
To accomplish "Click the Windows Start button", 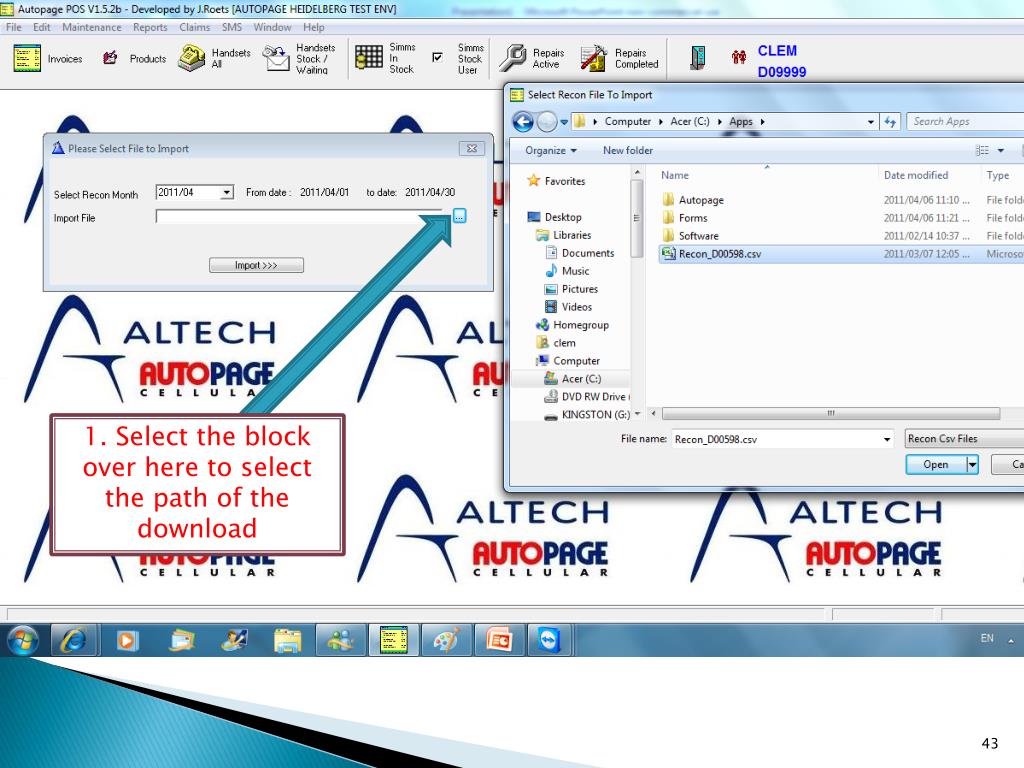I will click(23, 641).
